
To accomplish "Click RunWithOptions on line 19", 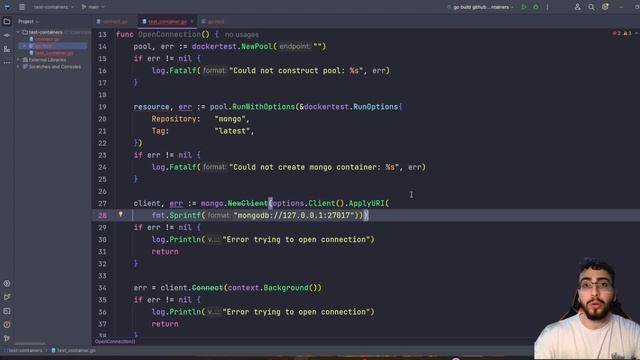I will 263,107.
